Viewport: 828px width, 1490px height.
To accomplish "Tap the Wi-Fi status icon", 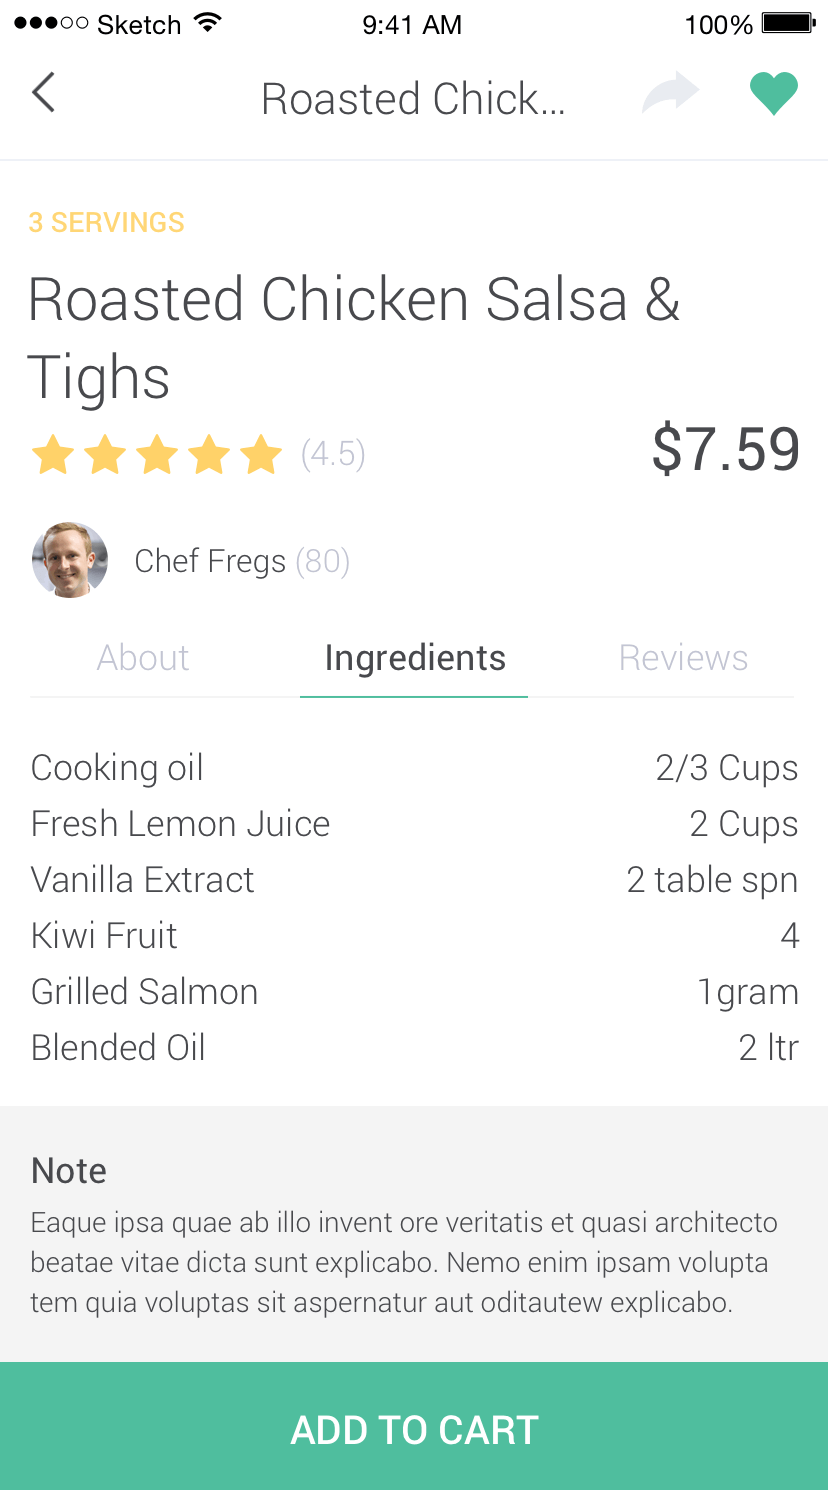I will [207, 23].
